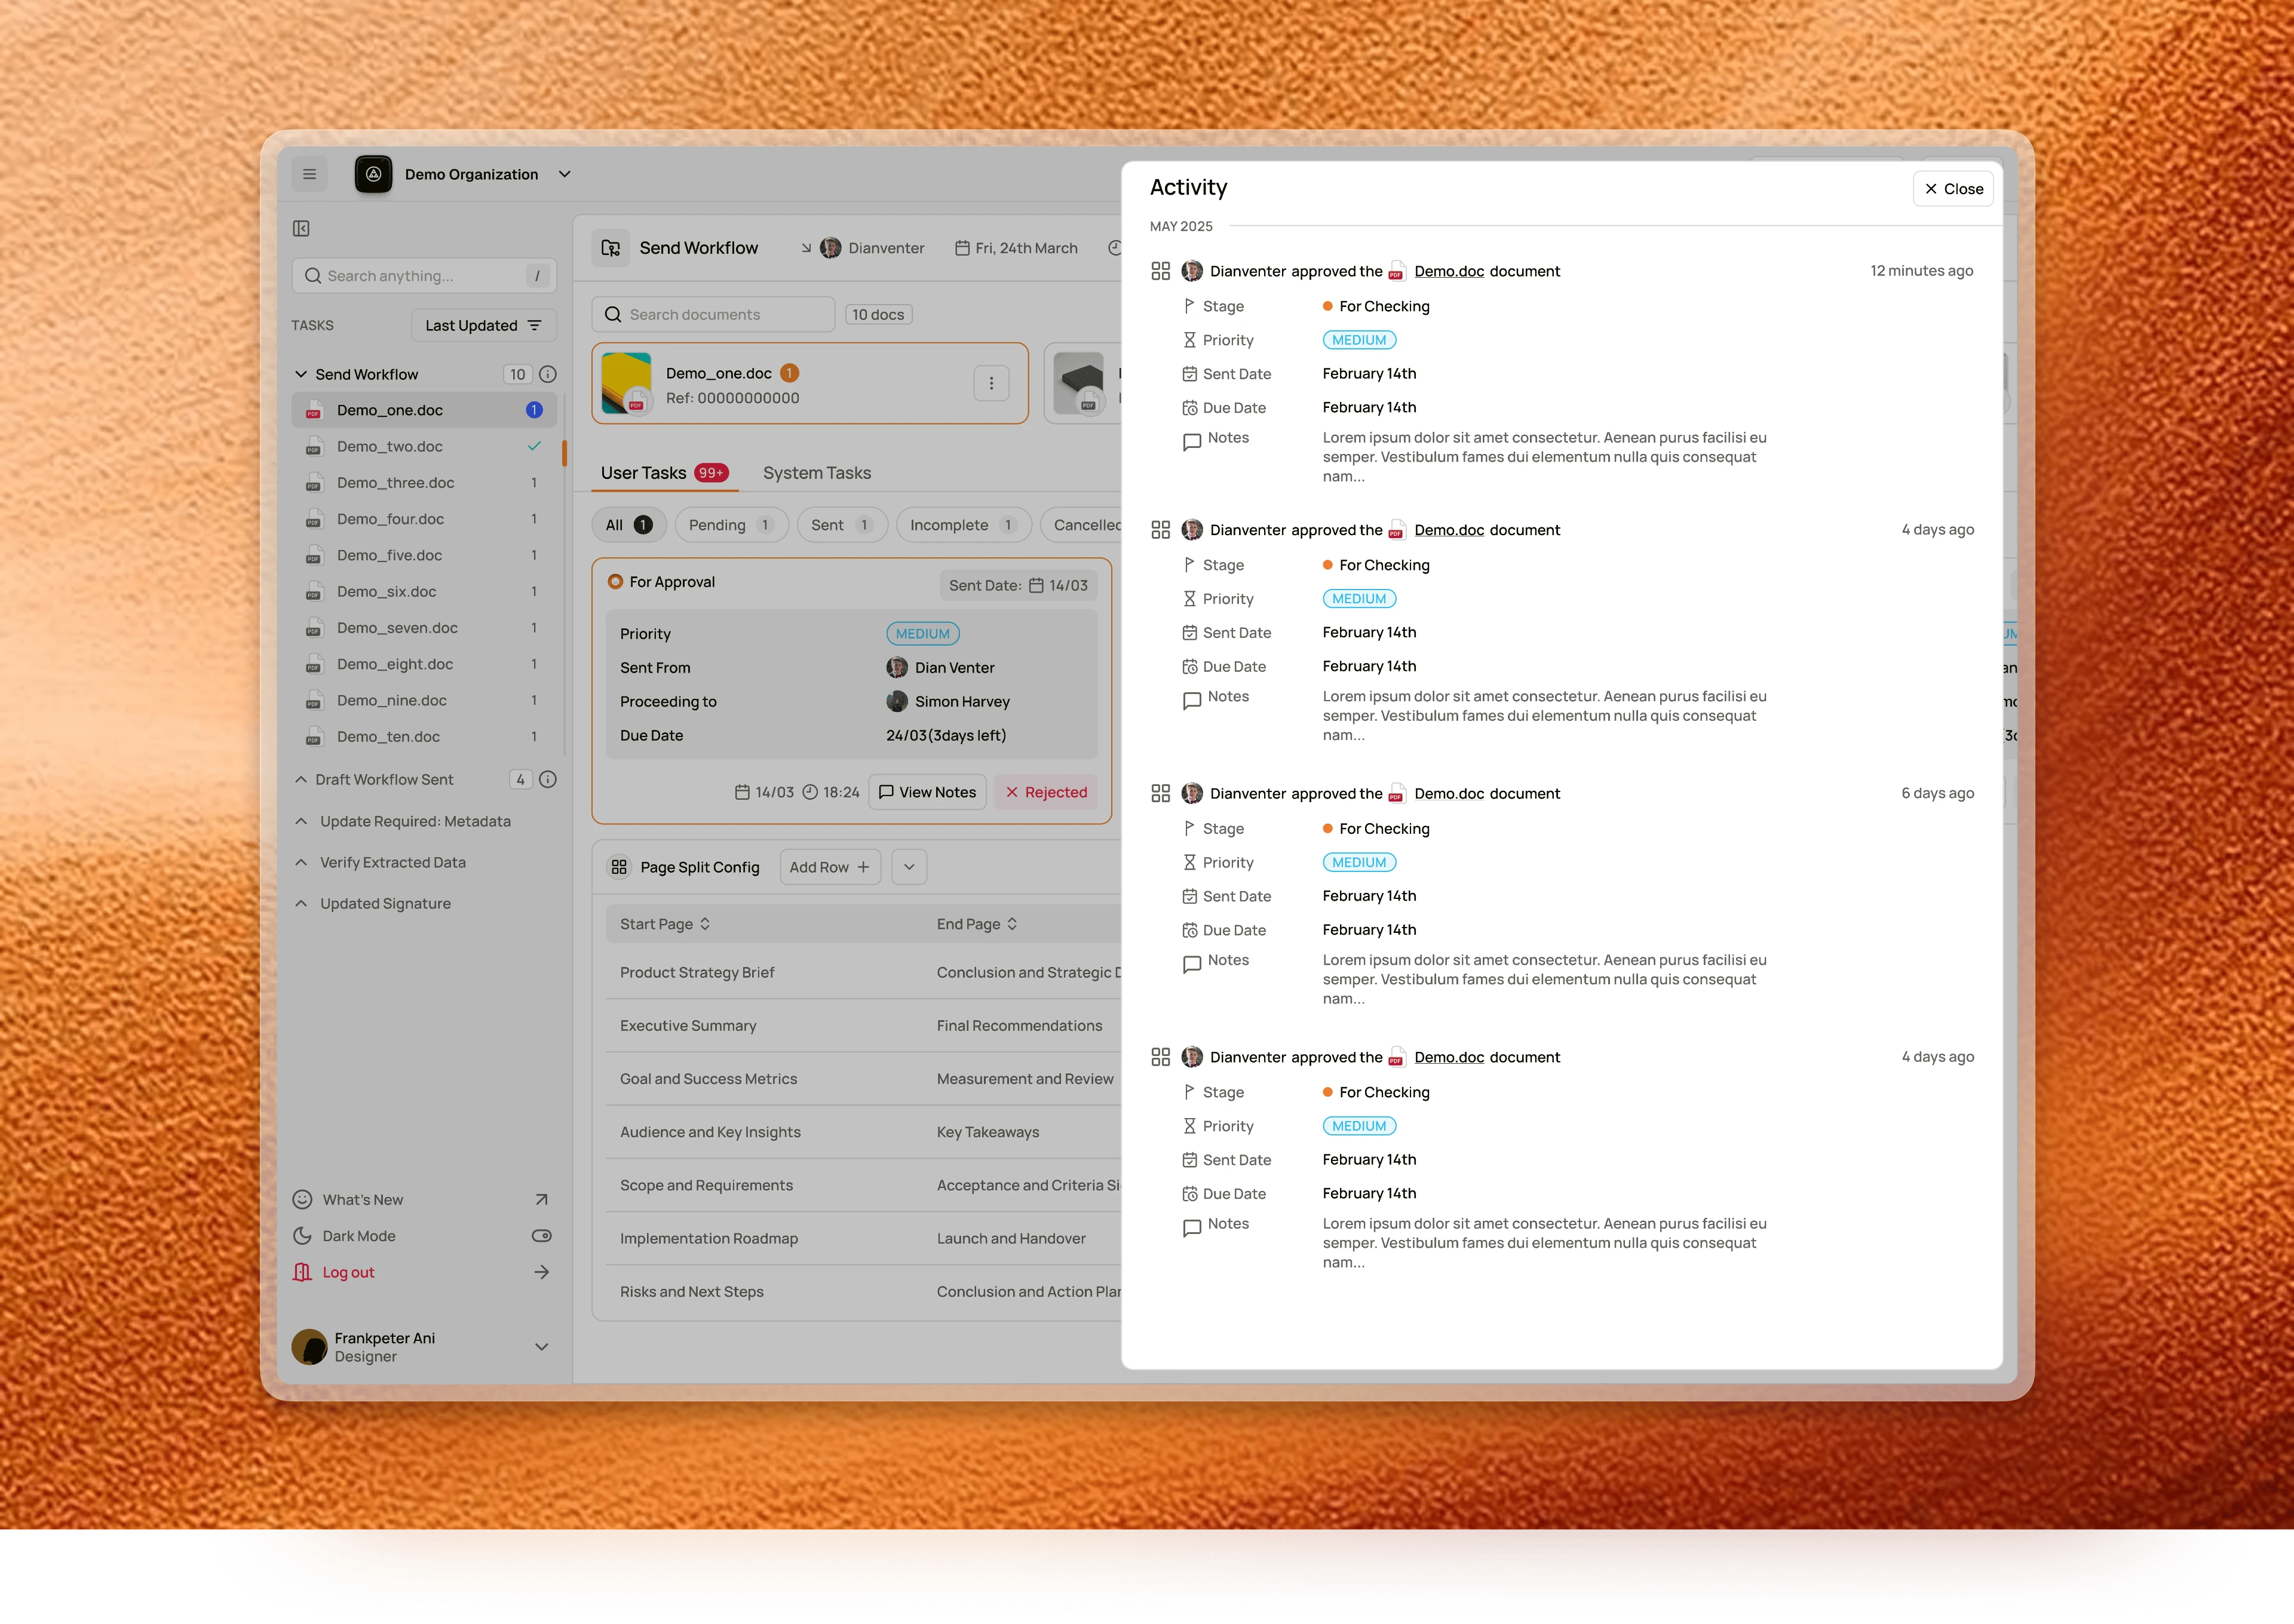Click the Demo Organization logo icon

373,174
